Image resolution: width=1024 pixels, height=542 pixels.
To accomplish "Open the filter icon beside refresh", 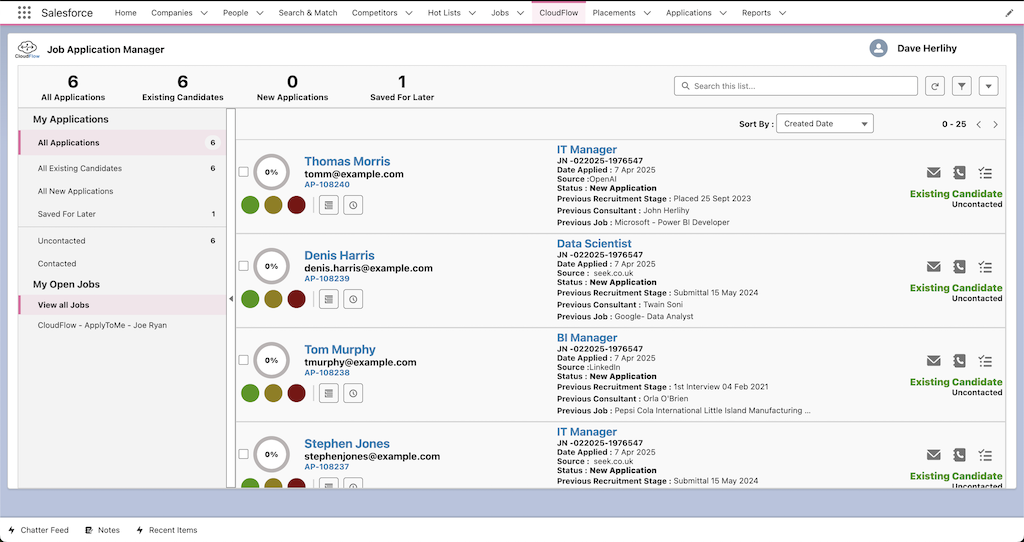I will [x=961, y=87].
